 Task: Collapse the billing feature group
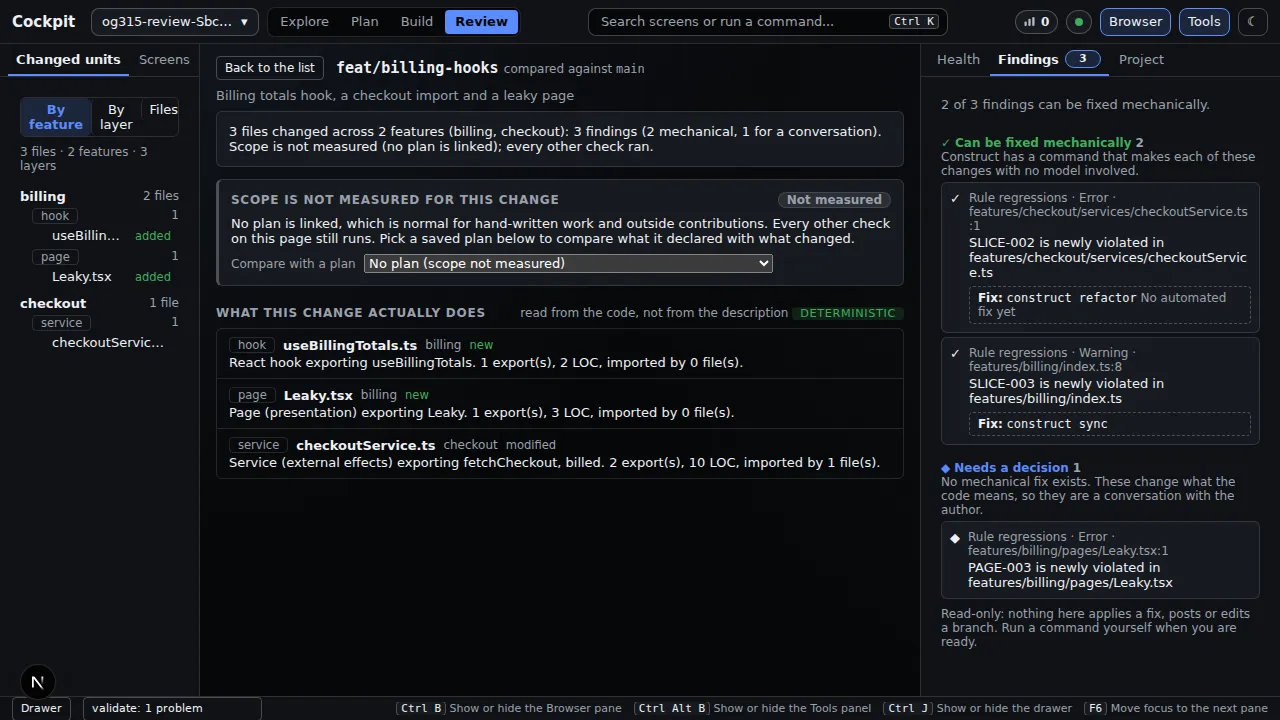pos(99,196)
